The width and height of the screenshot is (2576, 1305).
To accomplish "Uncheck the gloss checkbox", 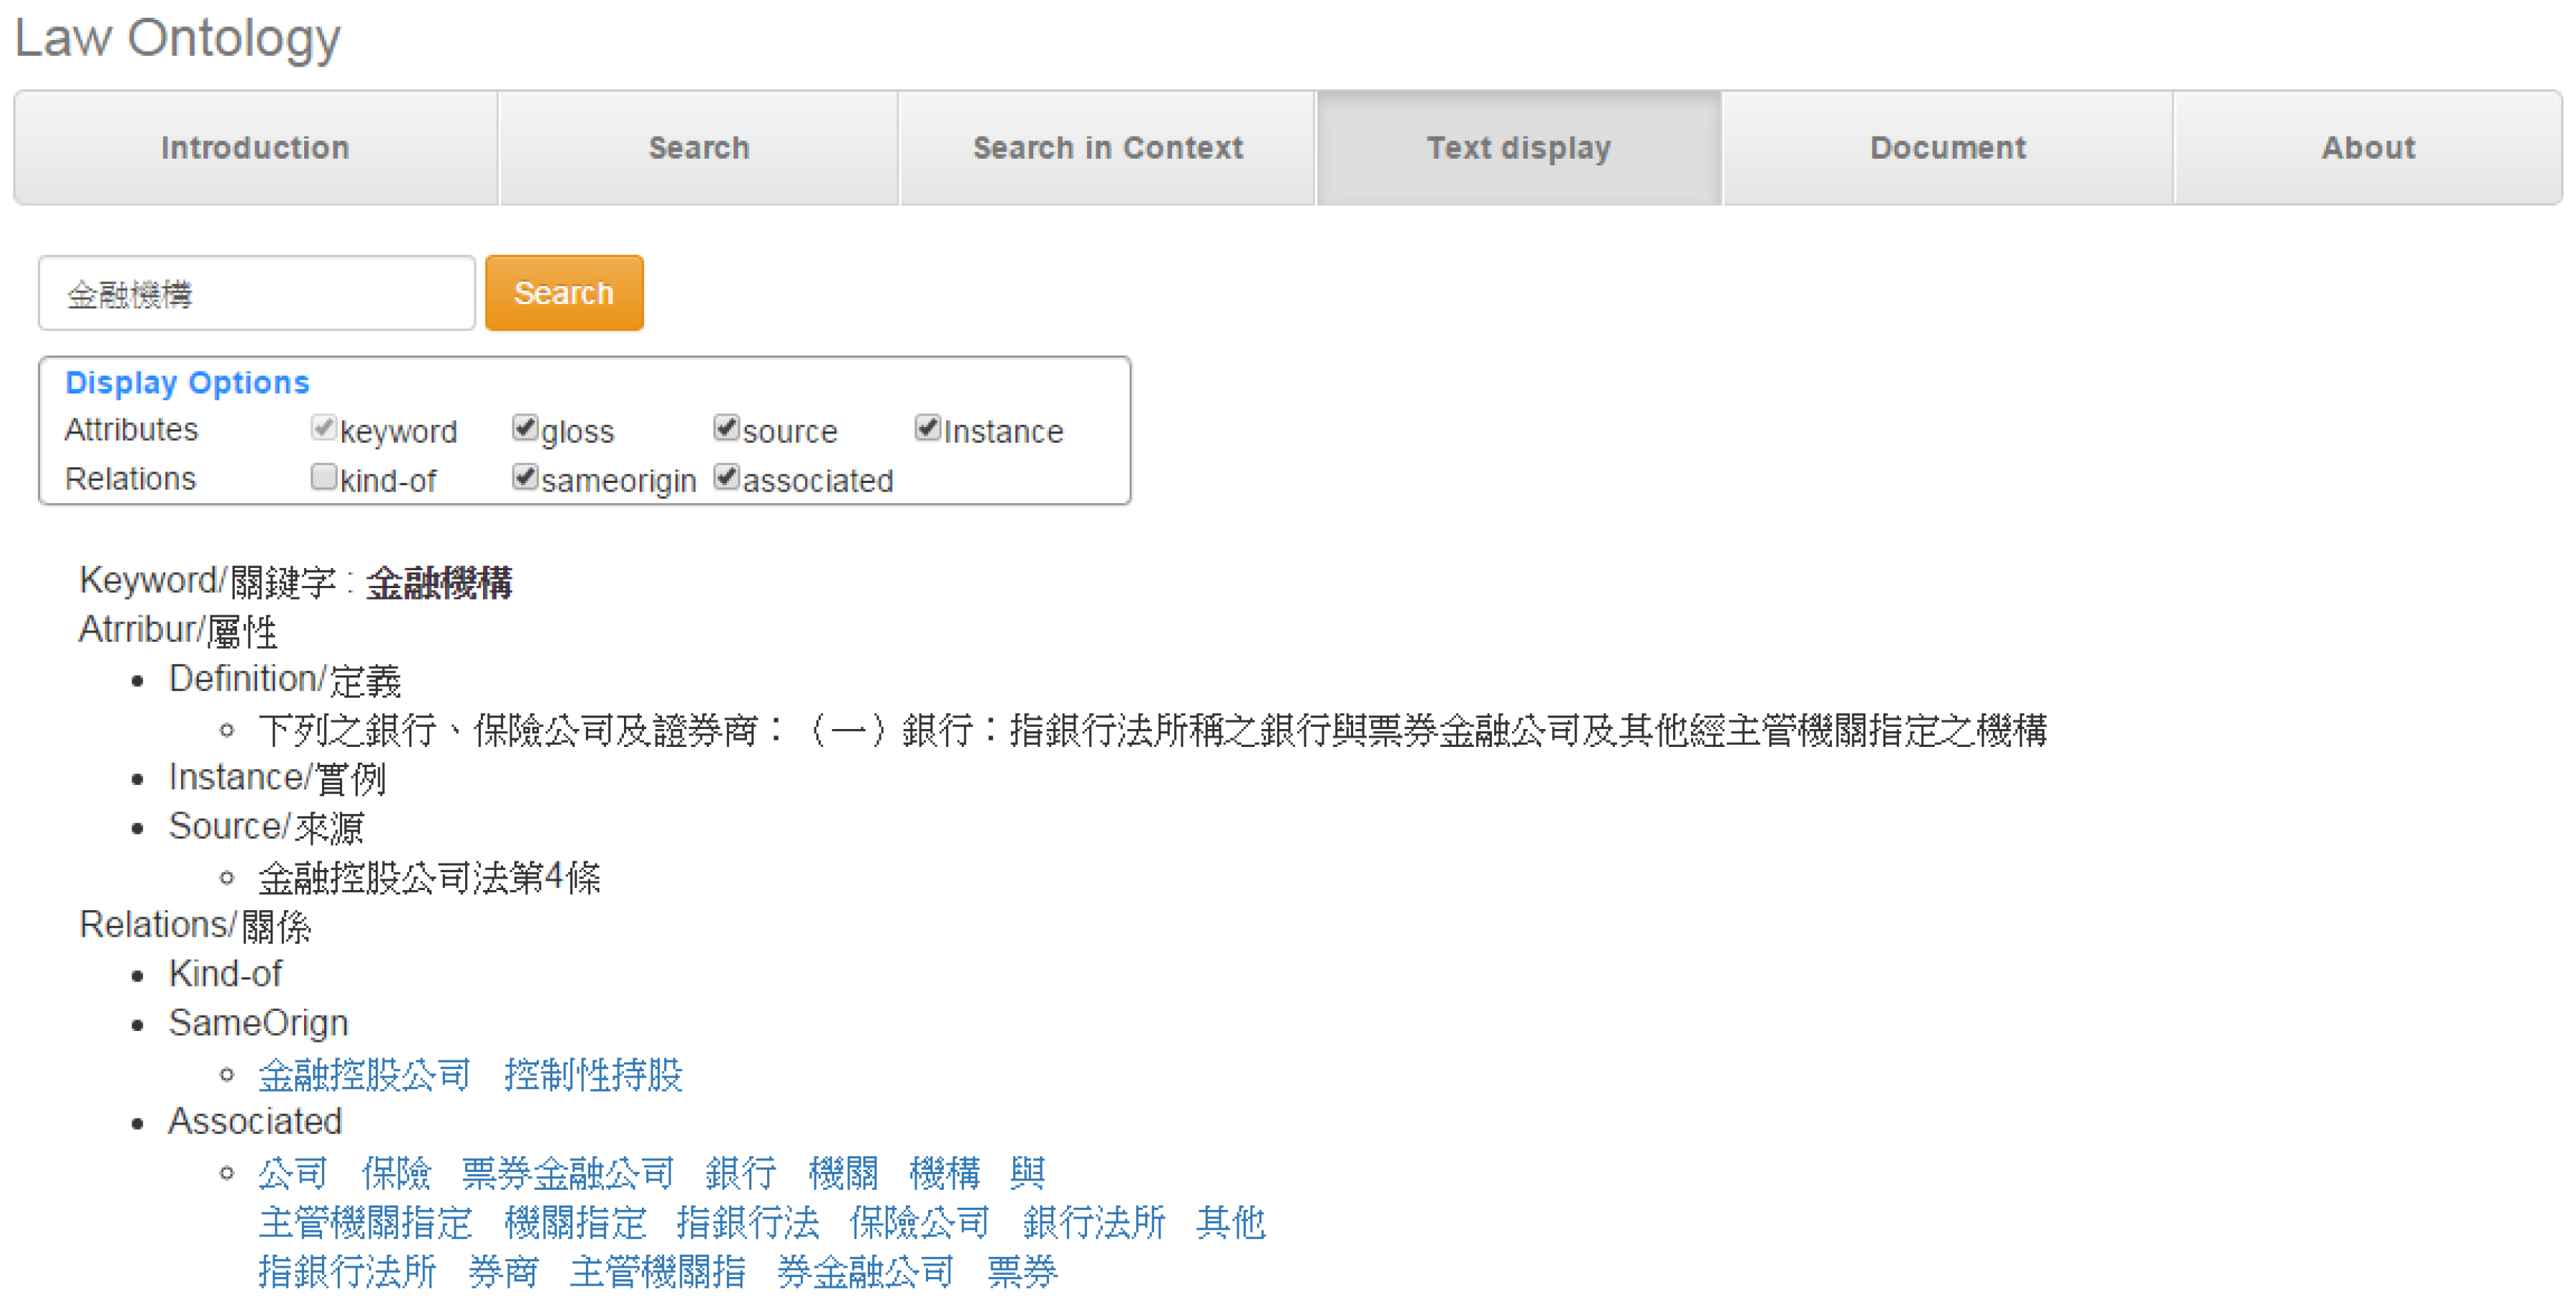I will [524, 428].
